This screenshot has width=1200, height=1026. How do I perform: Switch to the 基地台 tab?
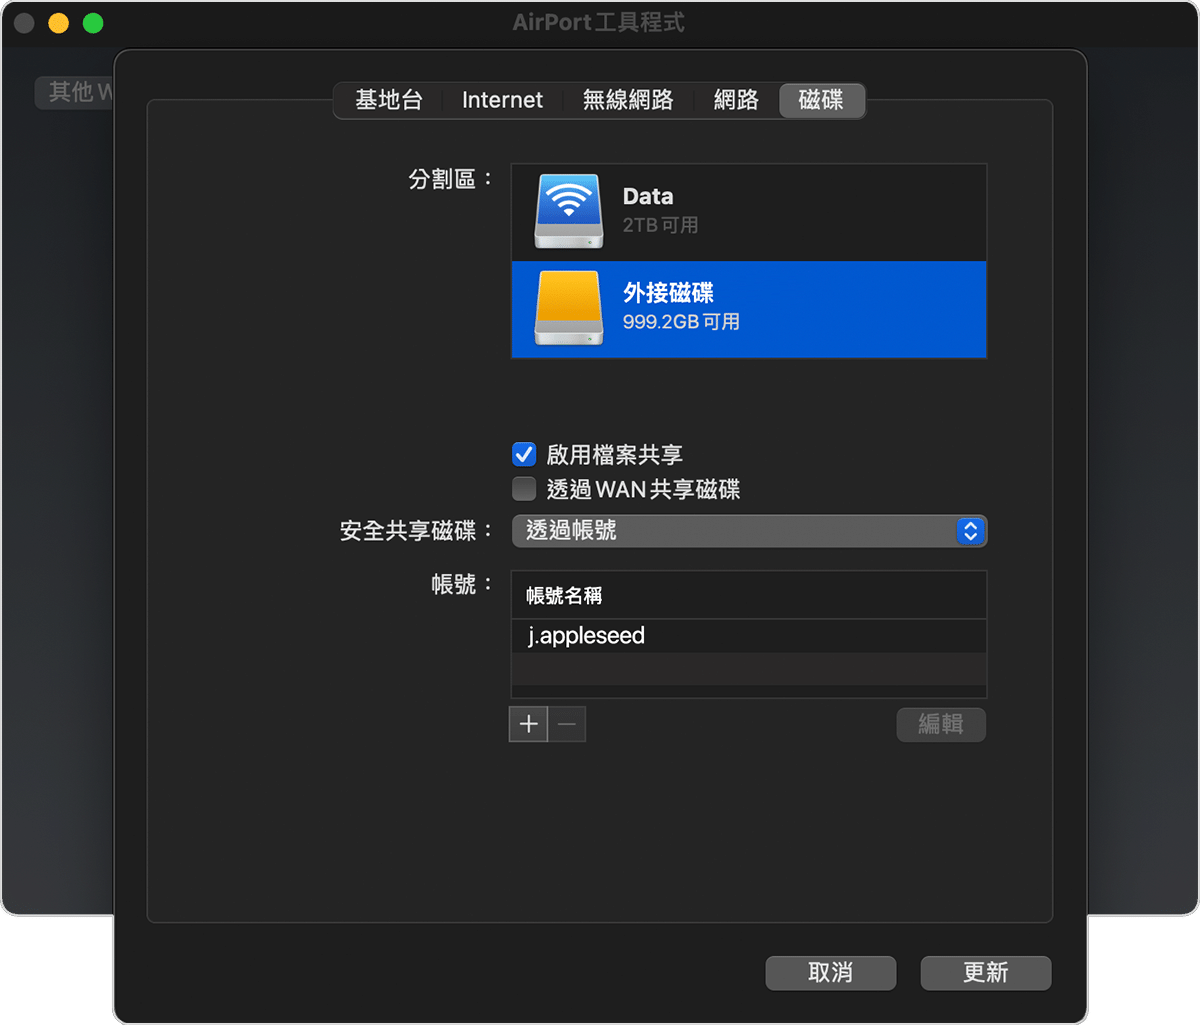[388, 100]
